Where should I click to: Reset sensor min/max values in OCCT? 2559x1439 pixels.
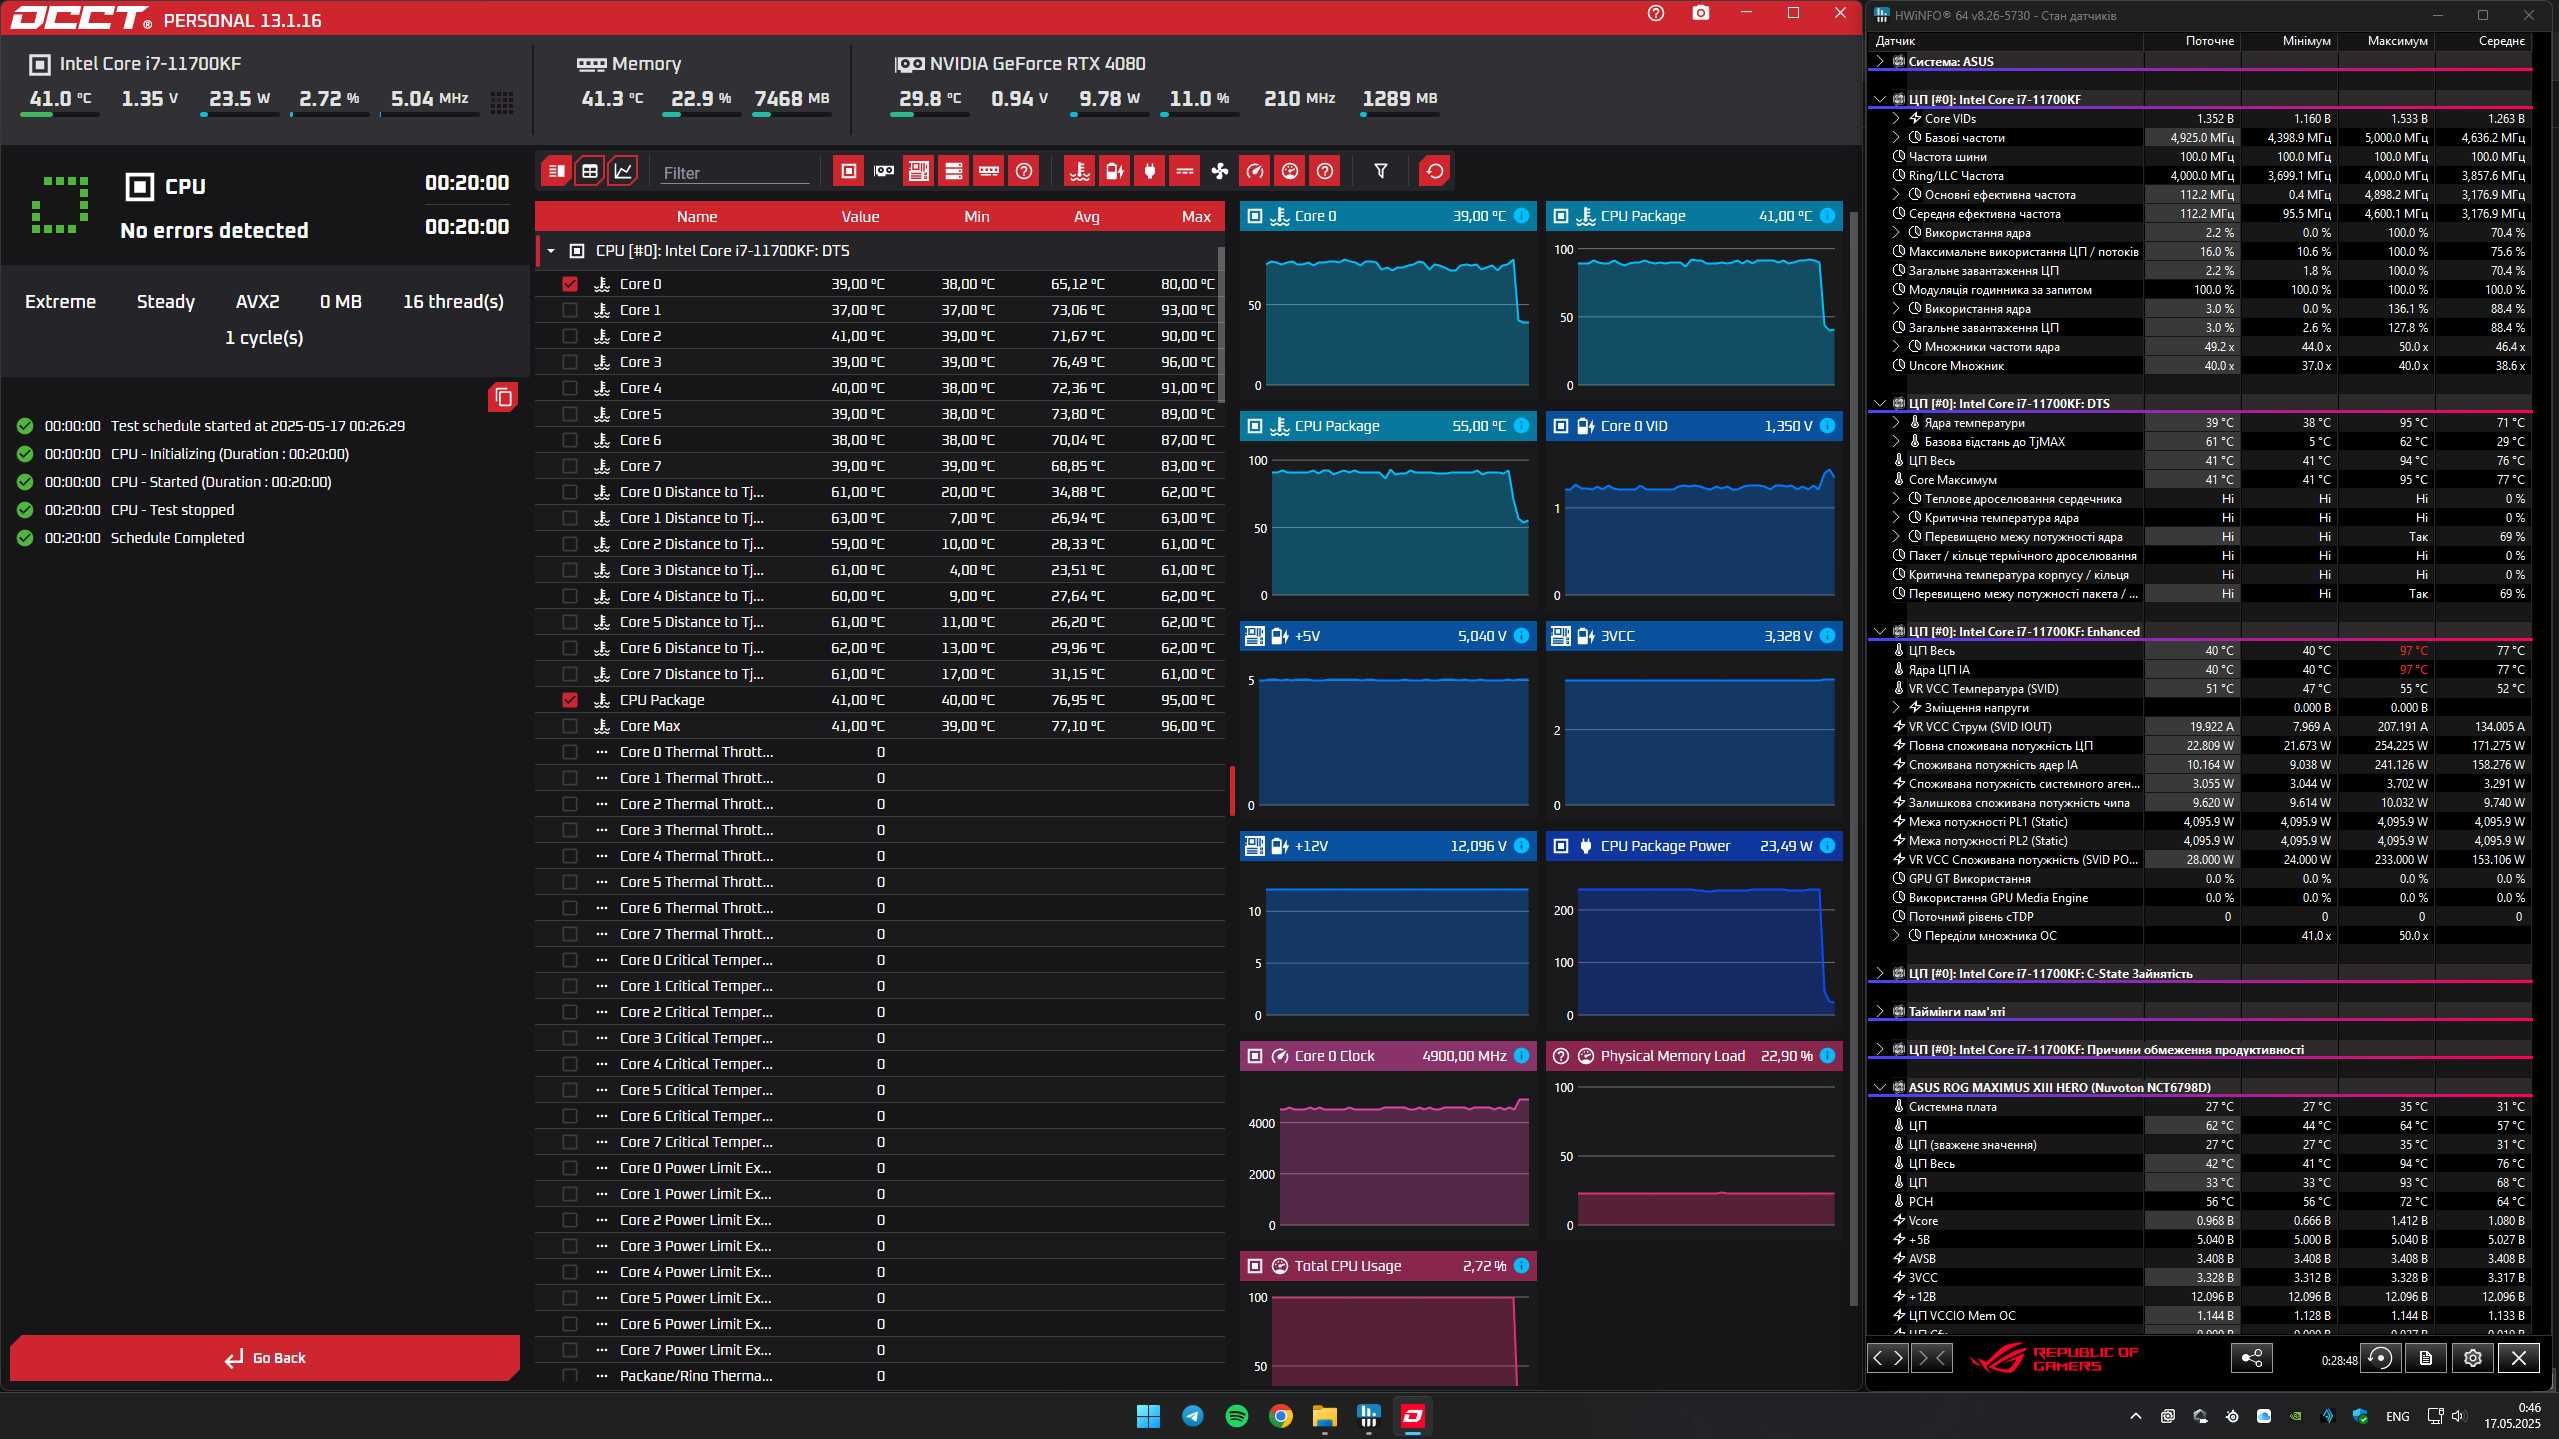[x=1435, y=171]
